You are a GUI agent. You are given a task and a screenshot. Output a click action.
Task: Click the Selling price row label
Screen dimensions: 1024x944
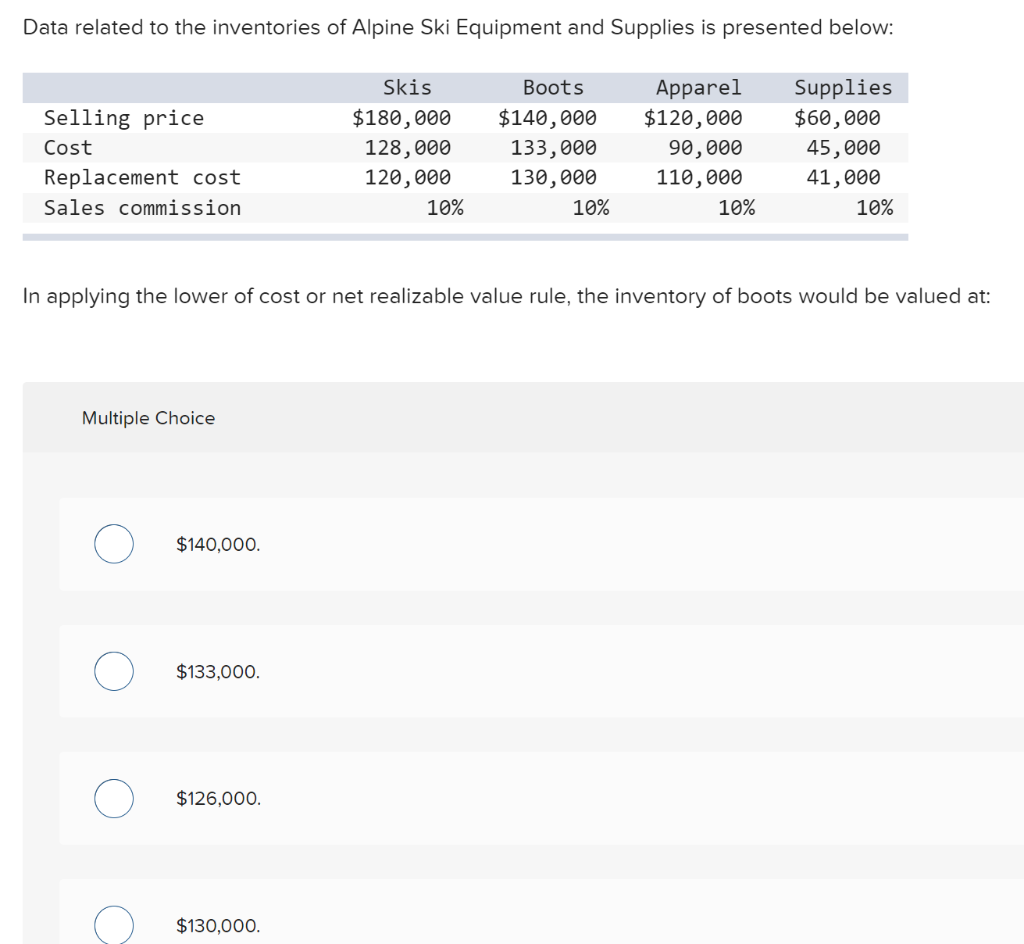(x=123, y=118)
